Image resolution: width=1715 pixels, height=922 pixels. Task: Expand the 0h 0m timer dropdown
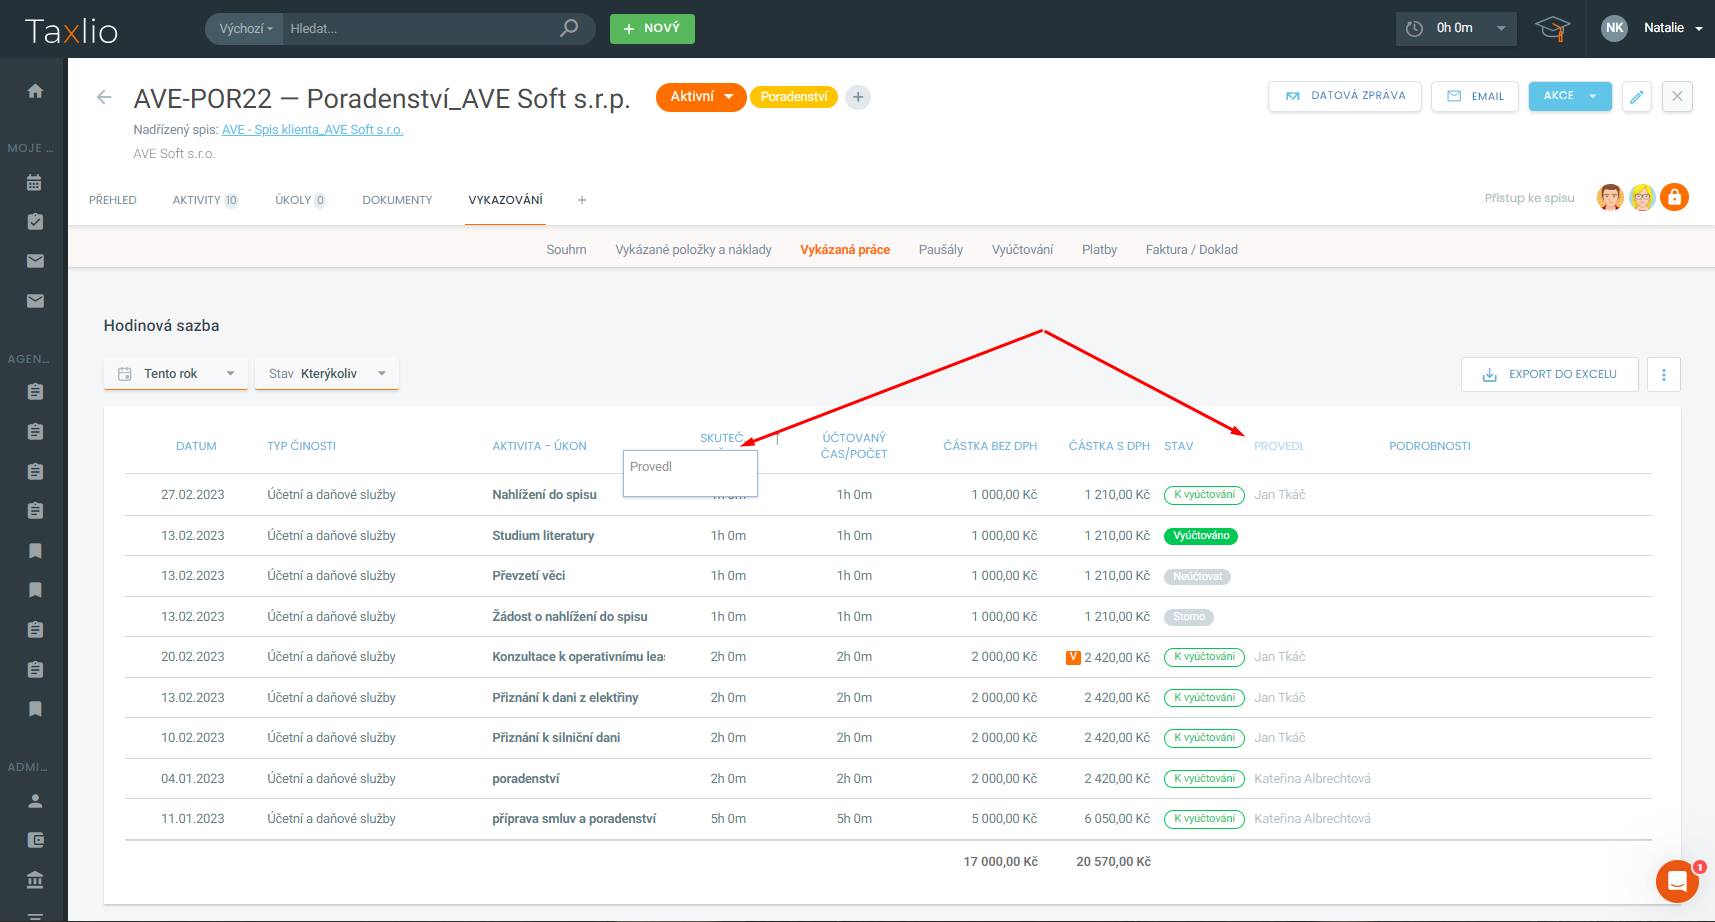click(x=1501, y=29)
